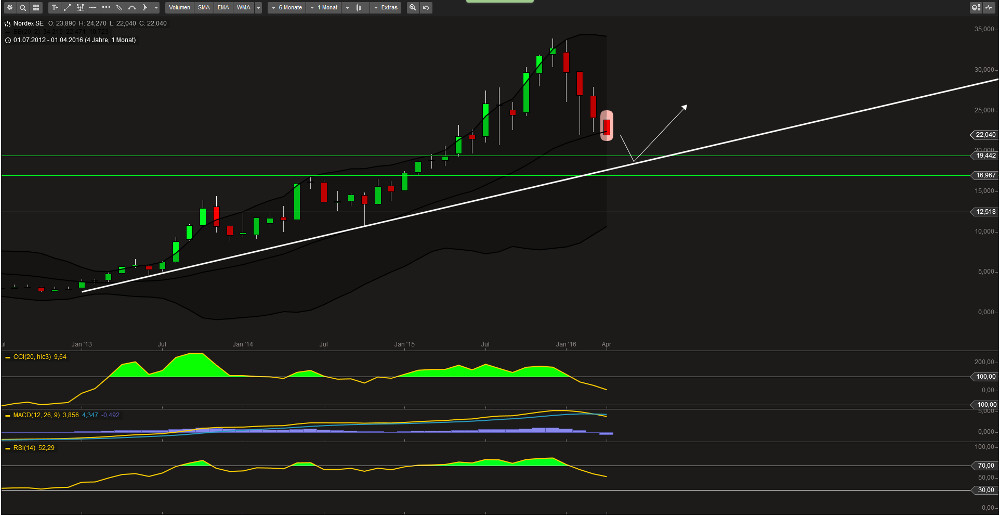The width and height of the screenshot is (1000, 515).
Task: Click the 12,518 price level tag
Action: pos(985,212)
